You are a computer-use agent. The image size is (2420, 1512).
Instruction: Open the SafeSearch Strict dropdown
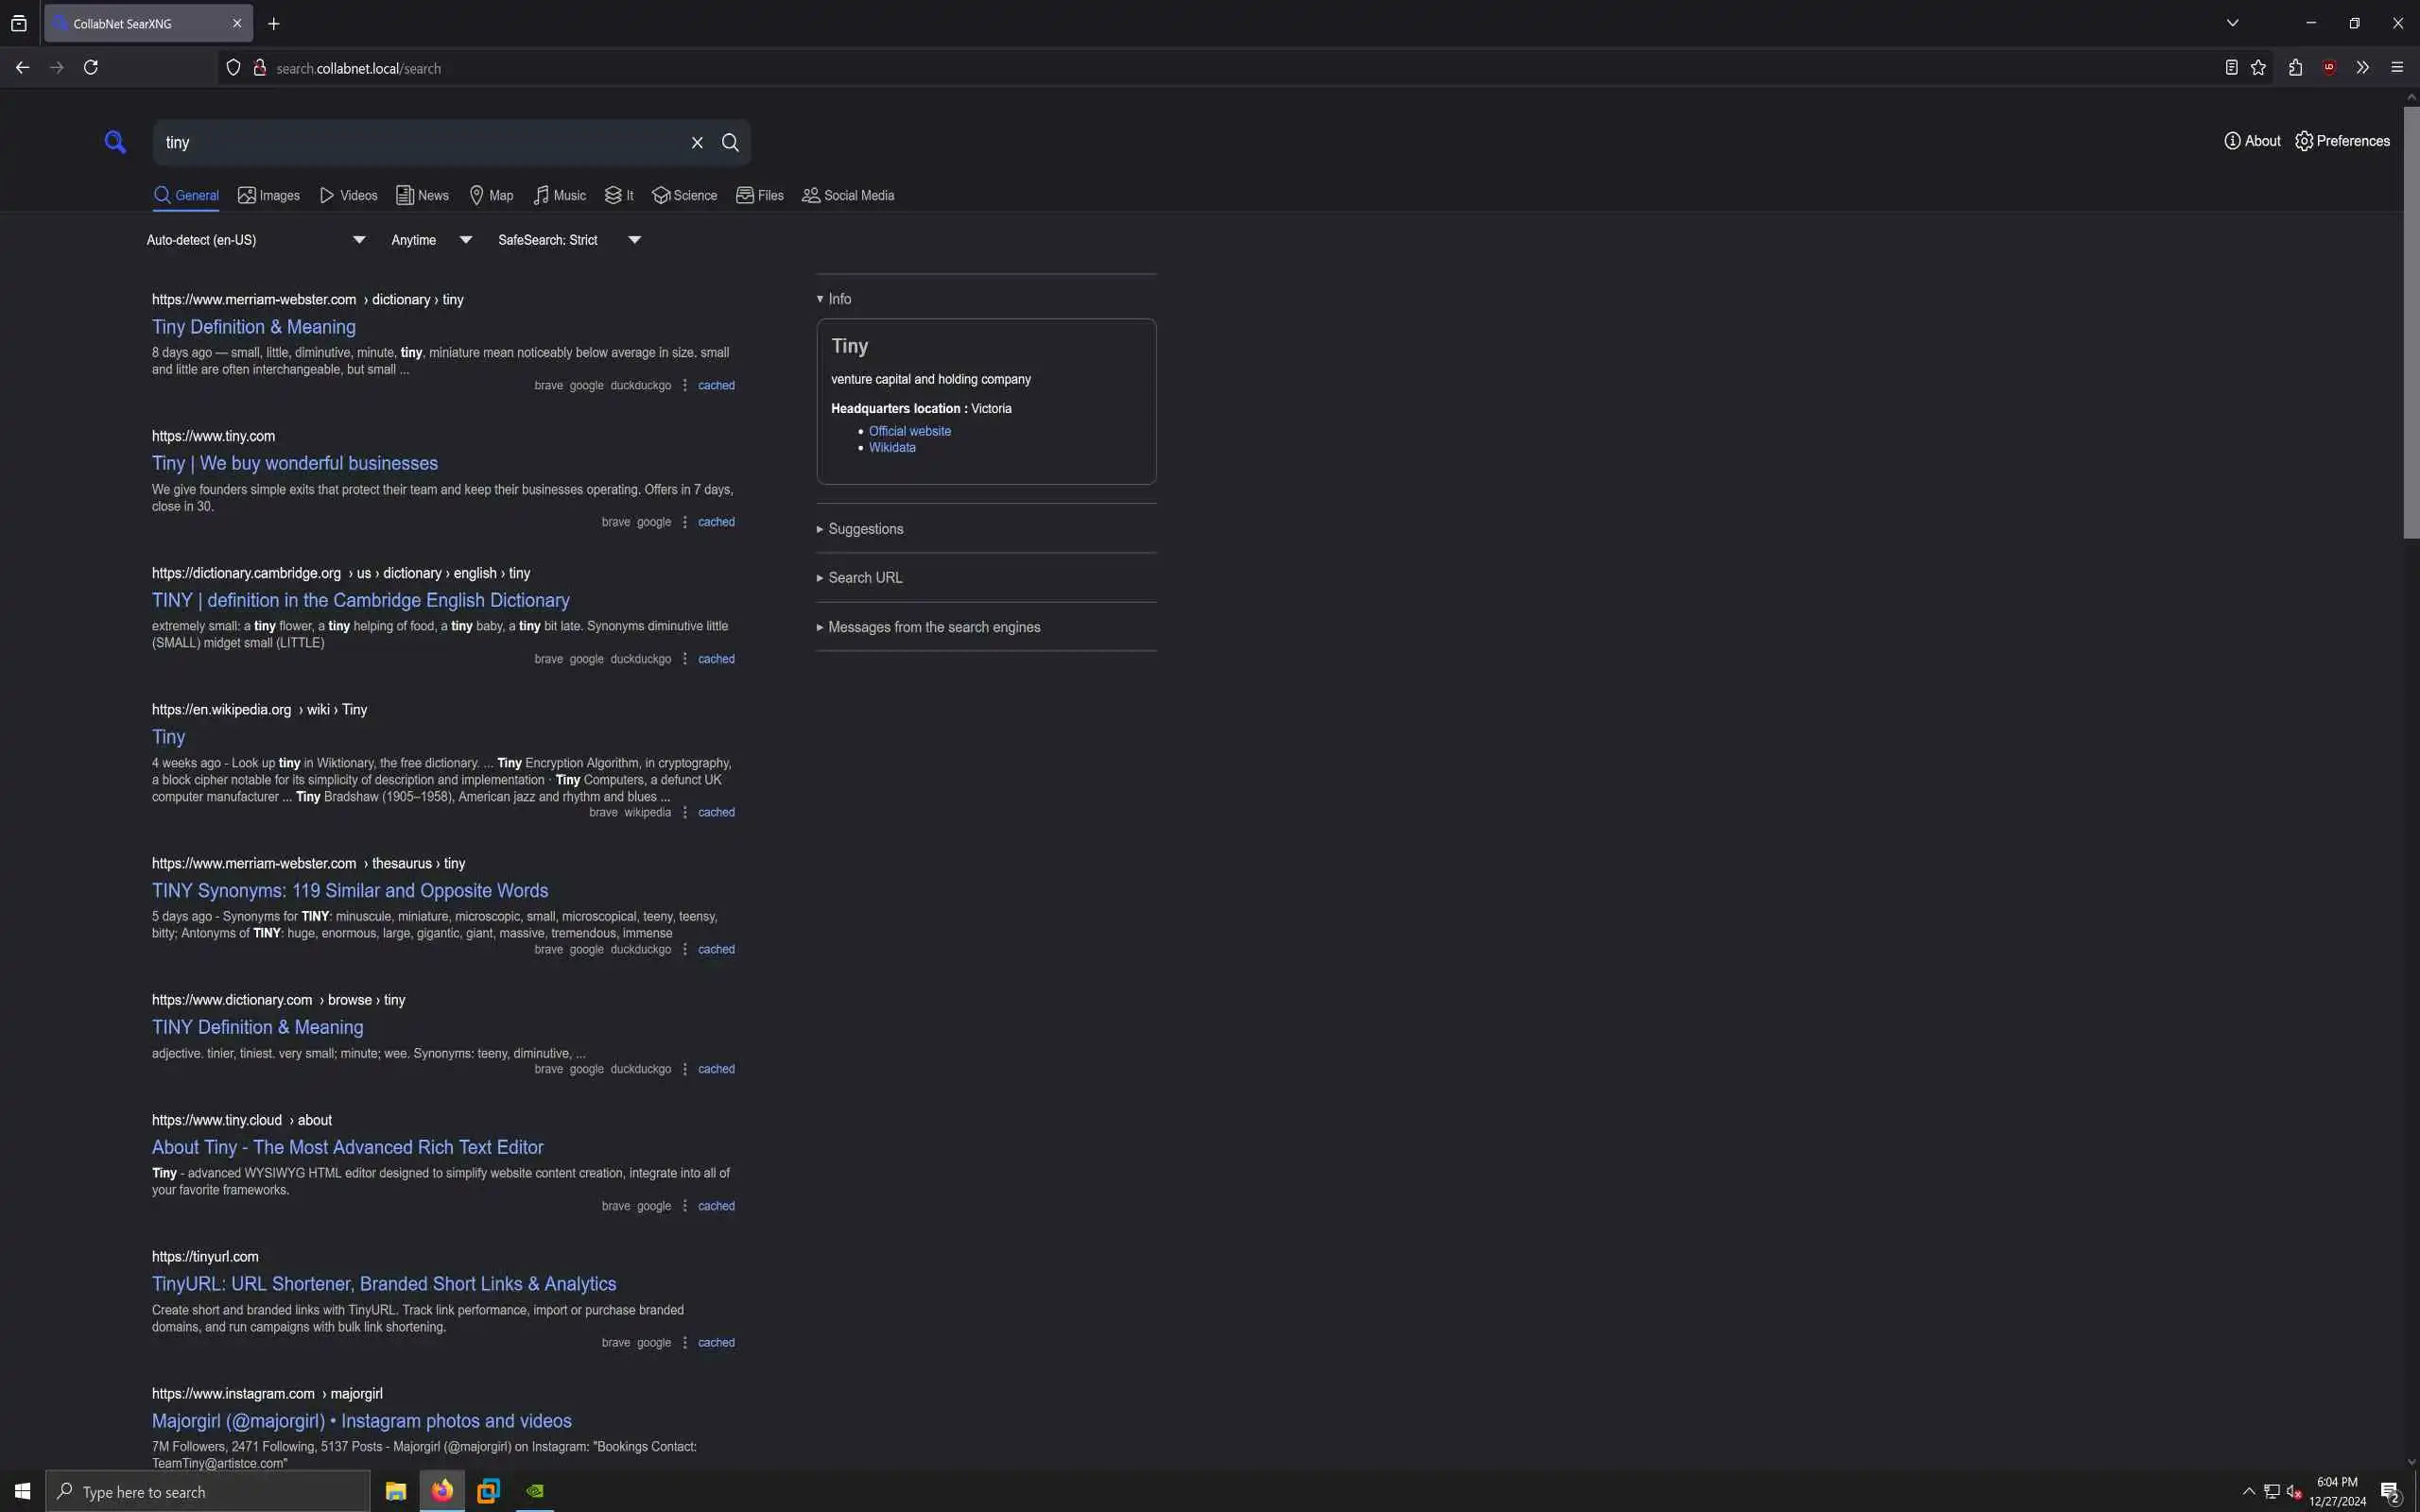pos(569,240)
